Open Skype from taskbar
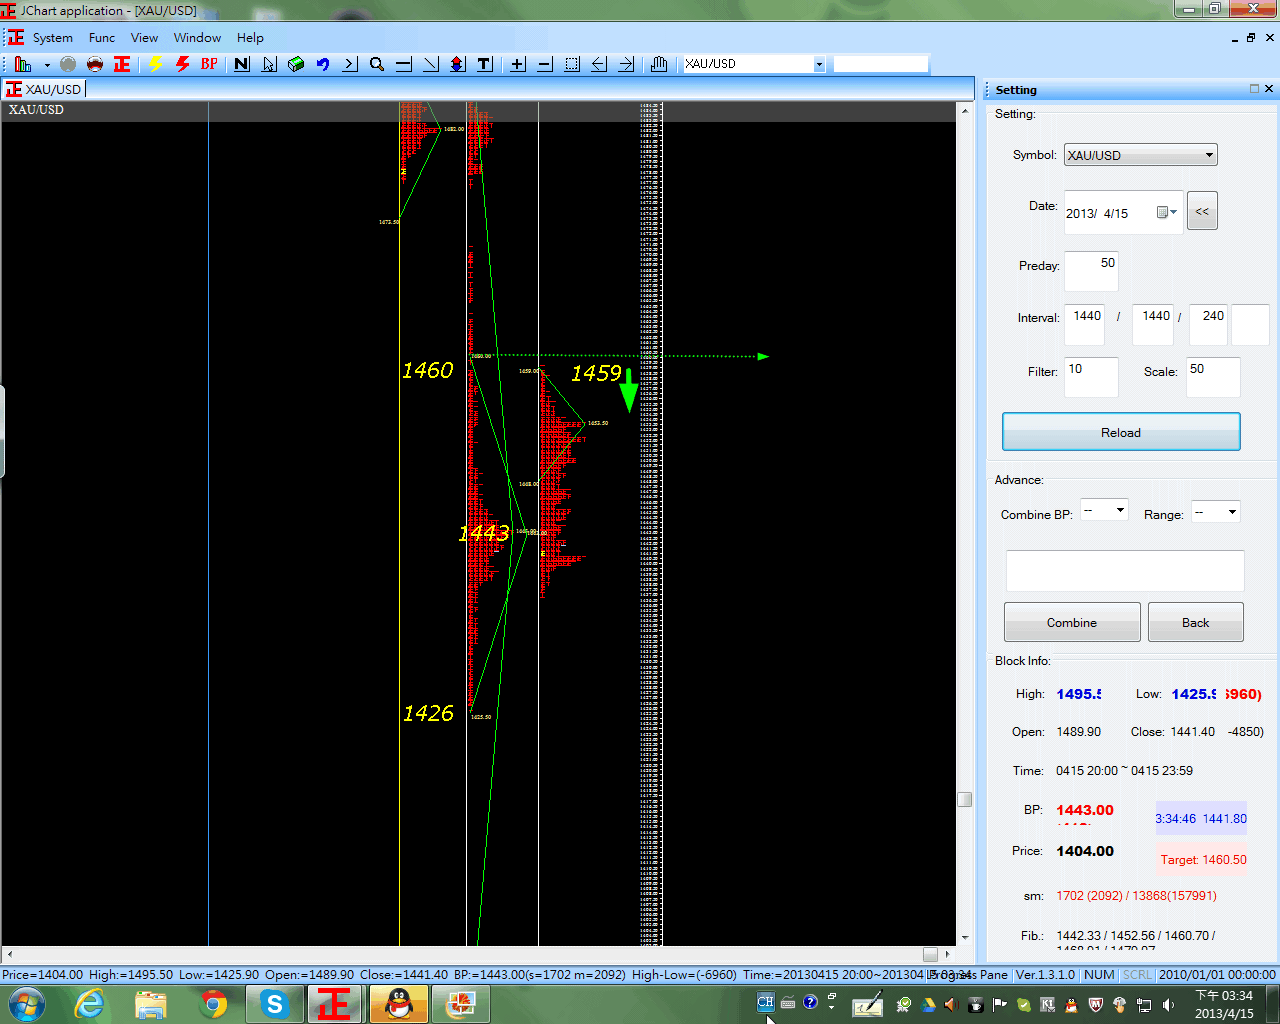This screenshot has height=1024, width=1280. click(273, 1004)
